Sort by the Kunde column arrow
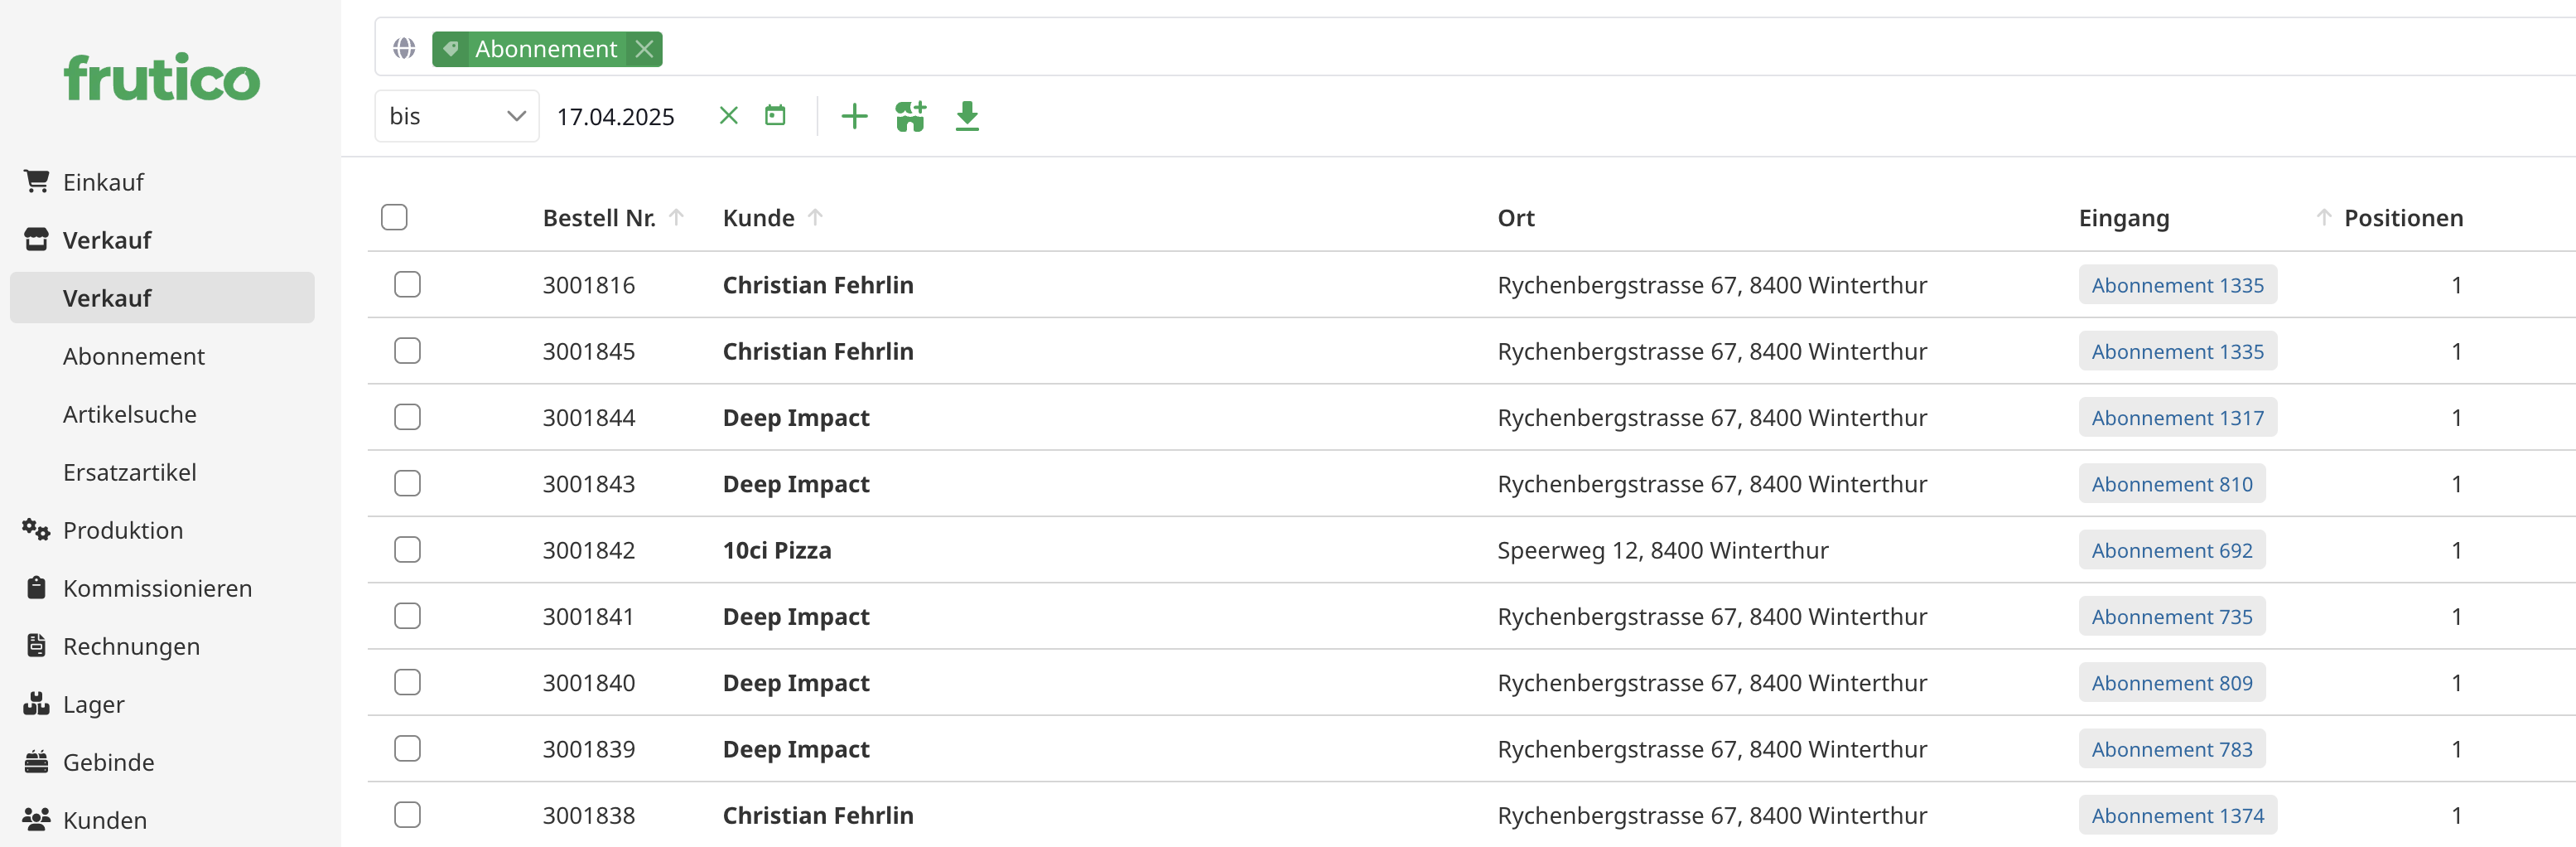 pos(817,216)
